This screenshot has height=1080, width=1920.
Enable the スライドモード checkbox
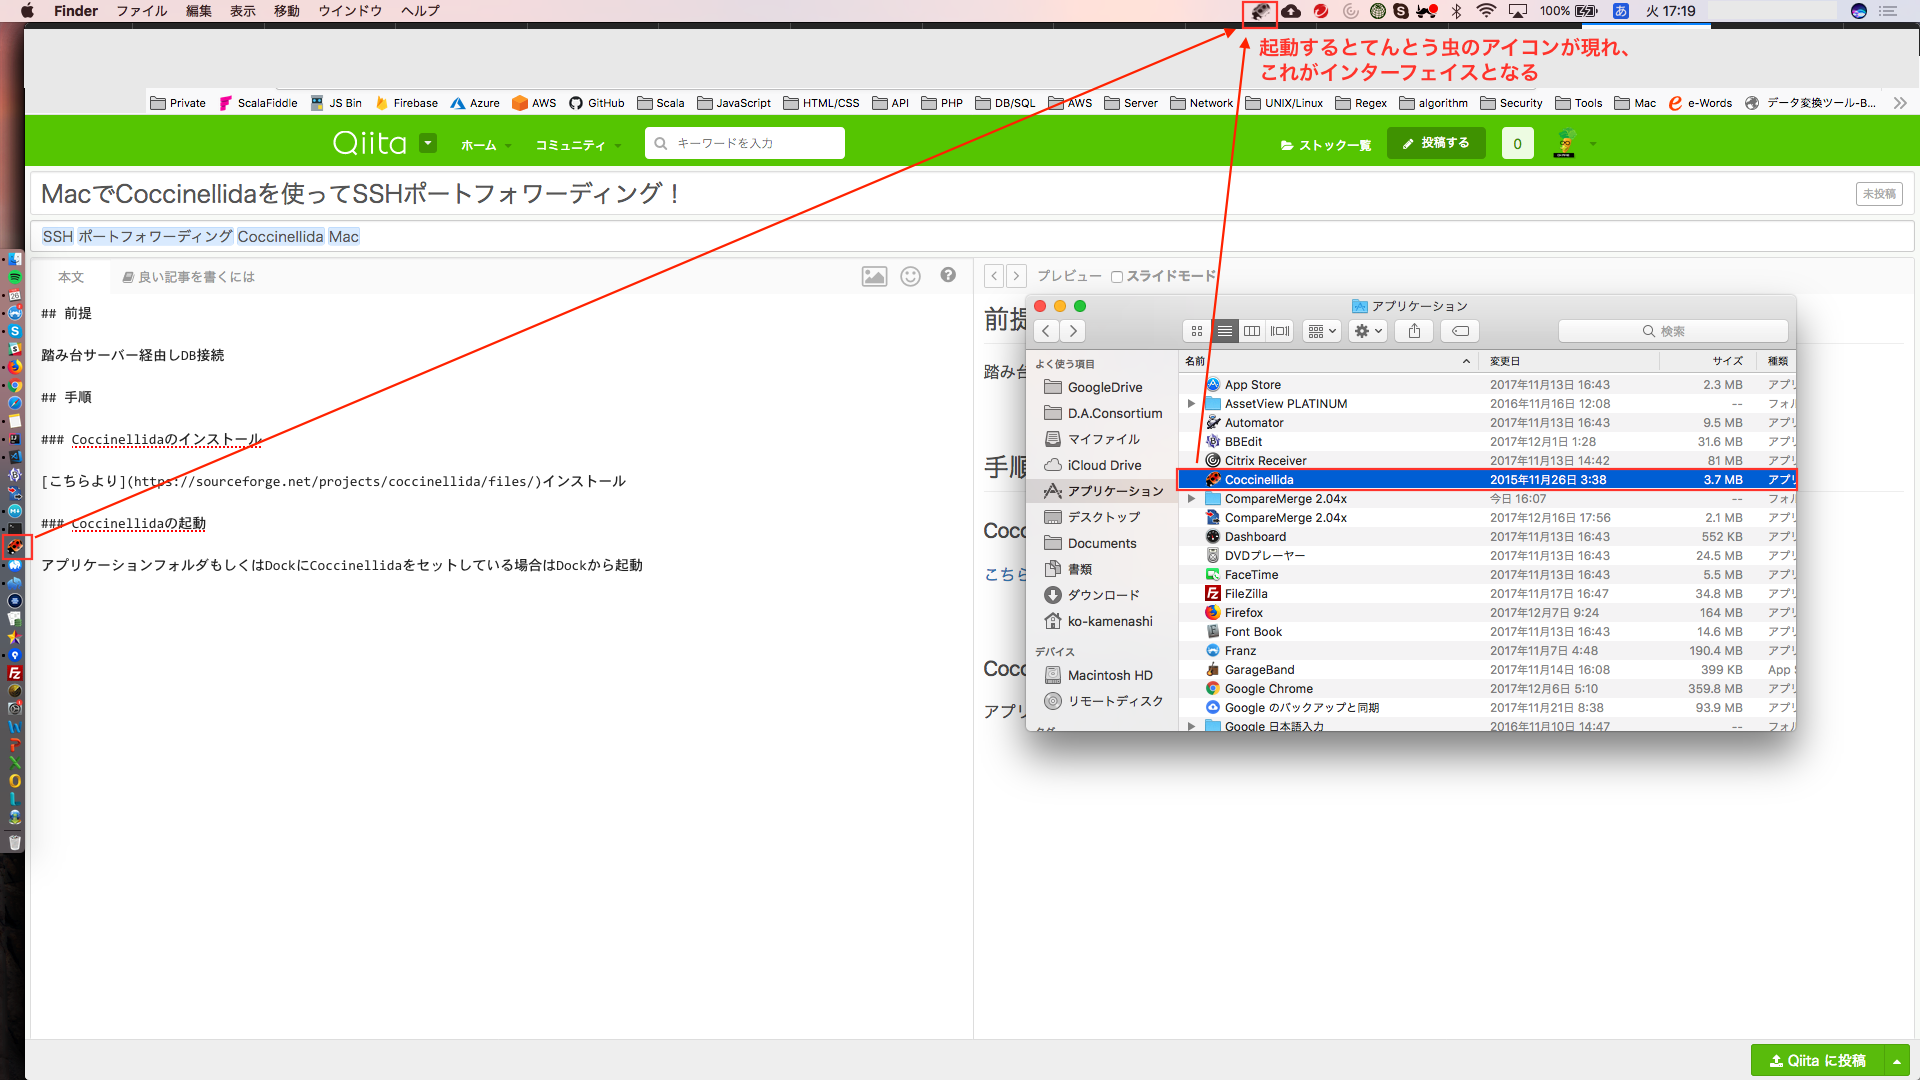1117,277
